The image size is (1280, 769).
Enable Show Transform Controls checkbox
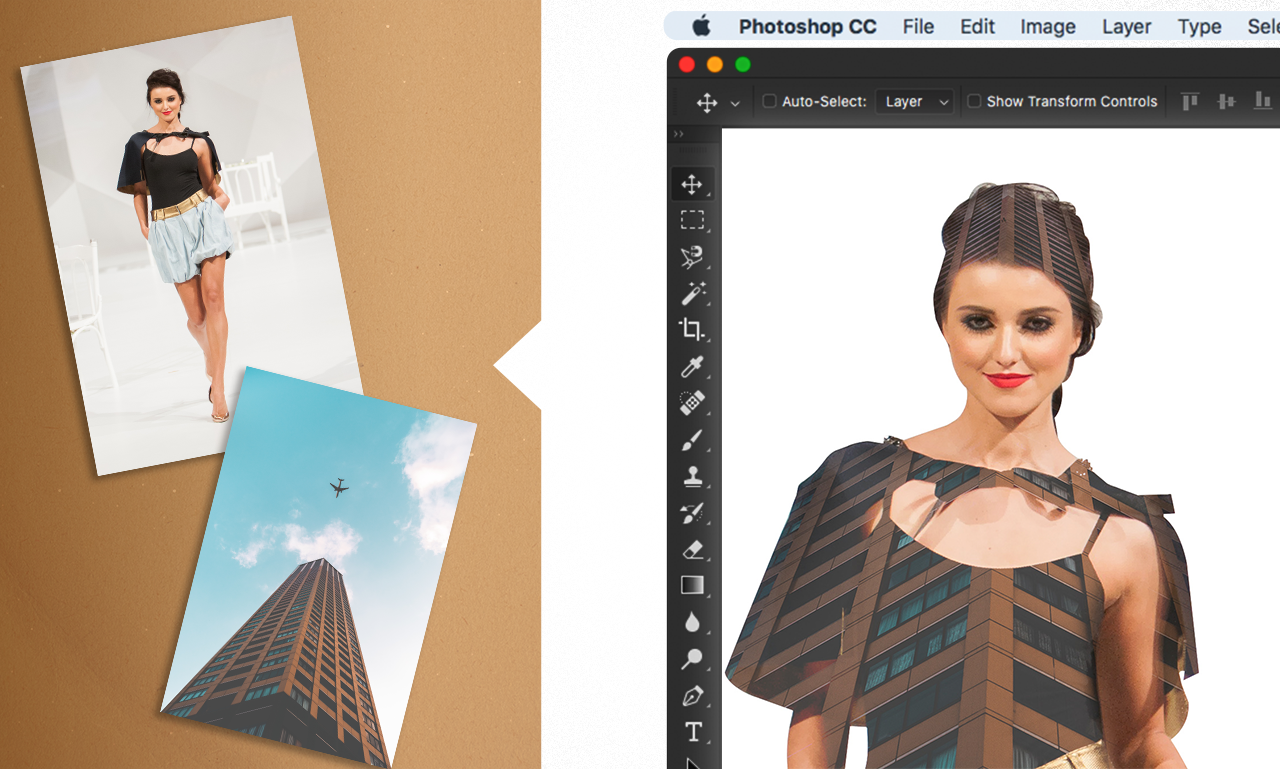pyautogui.click(x=974, y=101)
